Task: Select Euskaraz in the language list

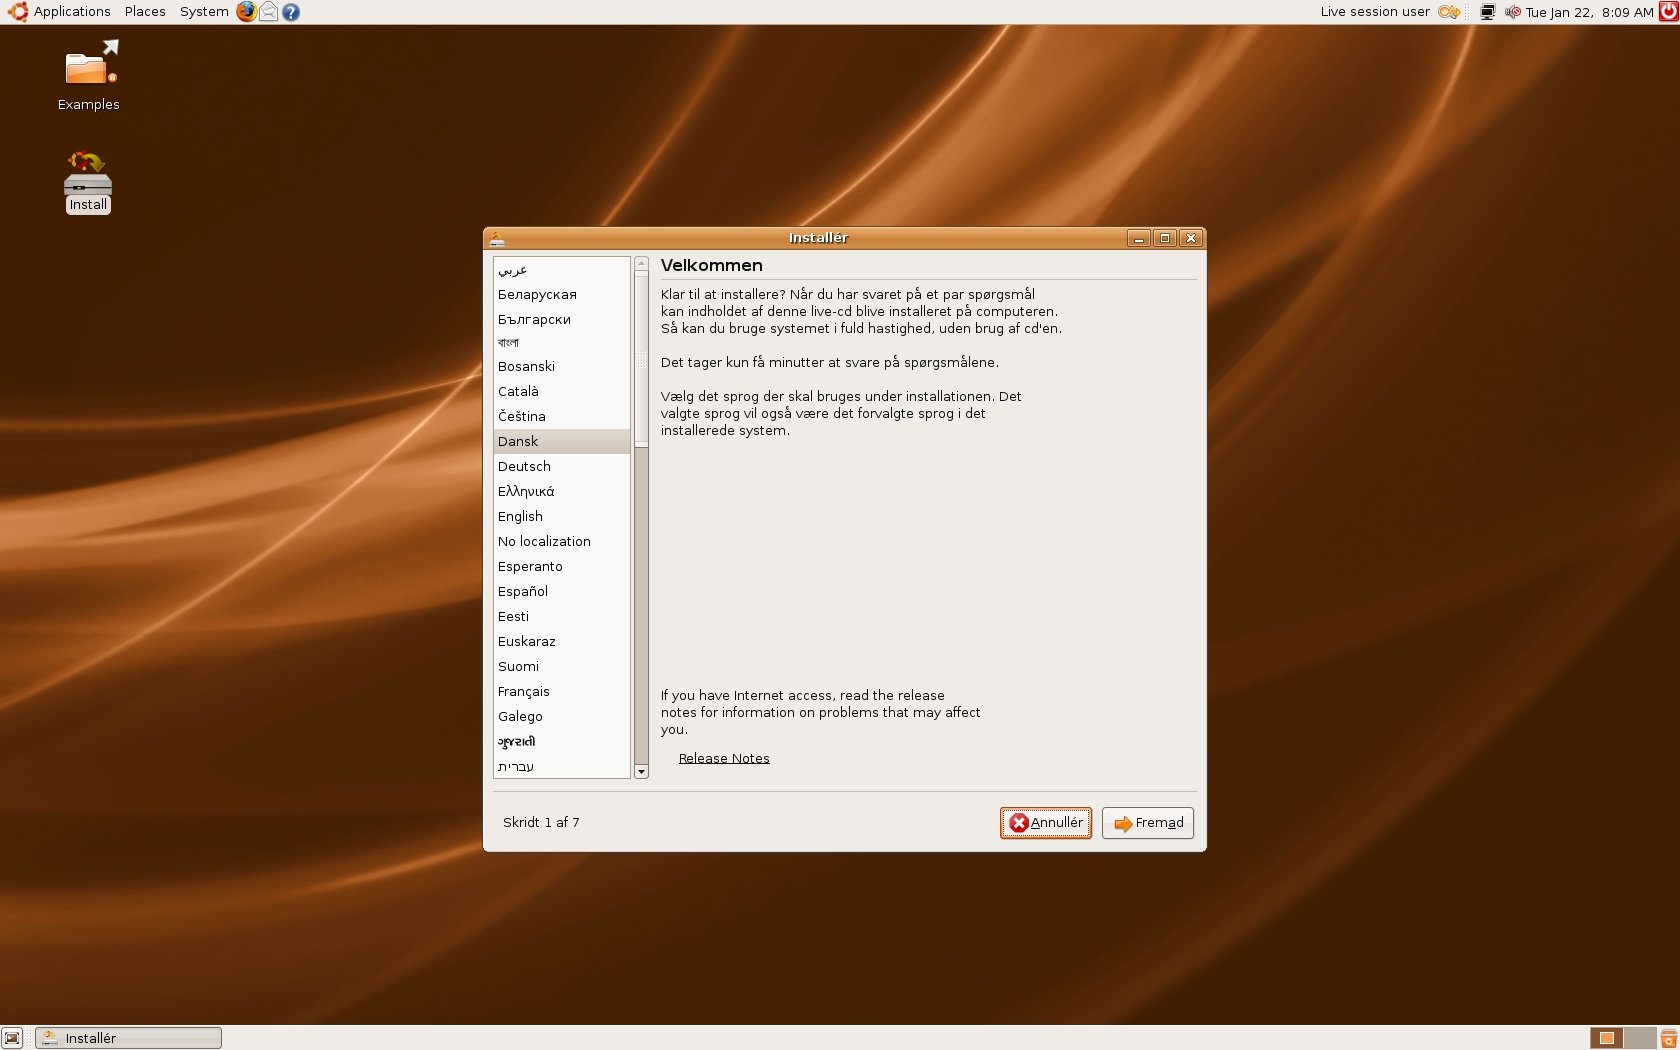Action: (x=562, y=642)
